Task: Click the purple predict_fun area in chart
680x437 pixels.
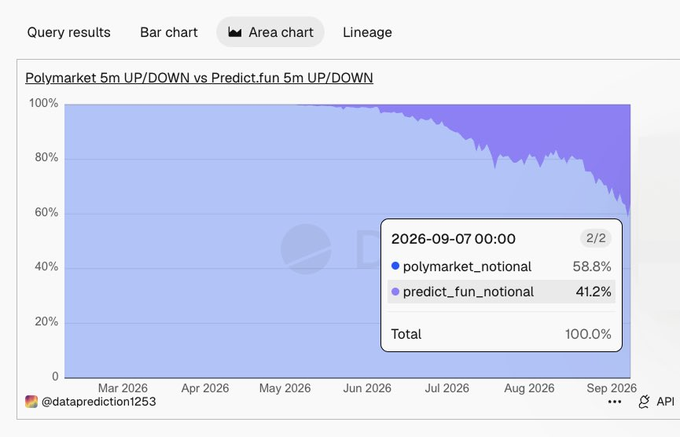Action: pos(564,130)
